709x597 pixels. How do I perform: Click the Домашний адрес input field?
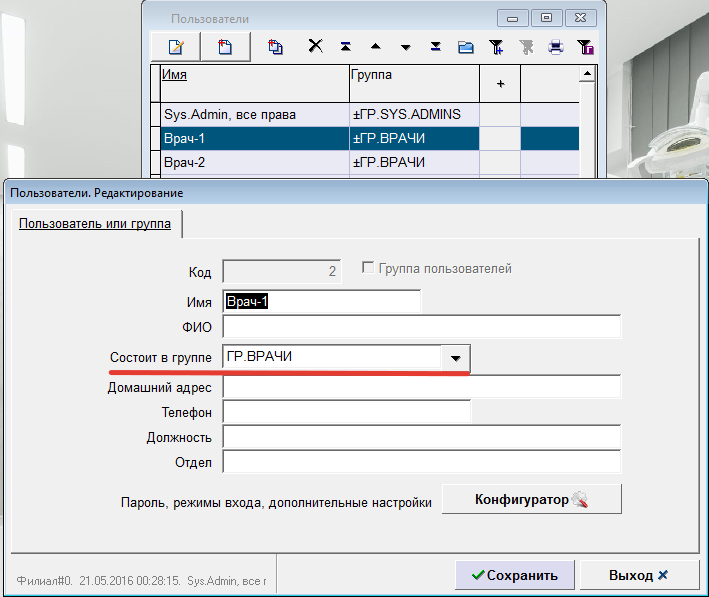point(422,387)
